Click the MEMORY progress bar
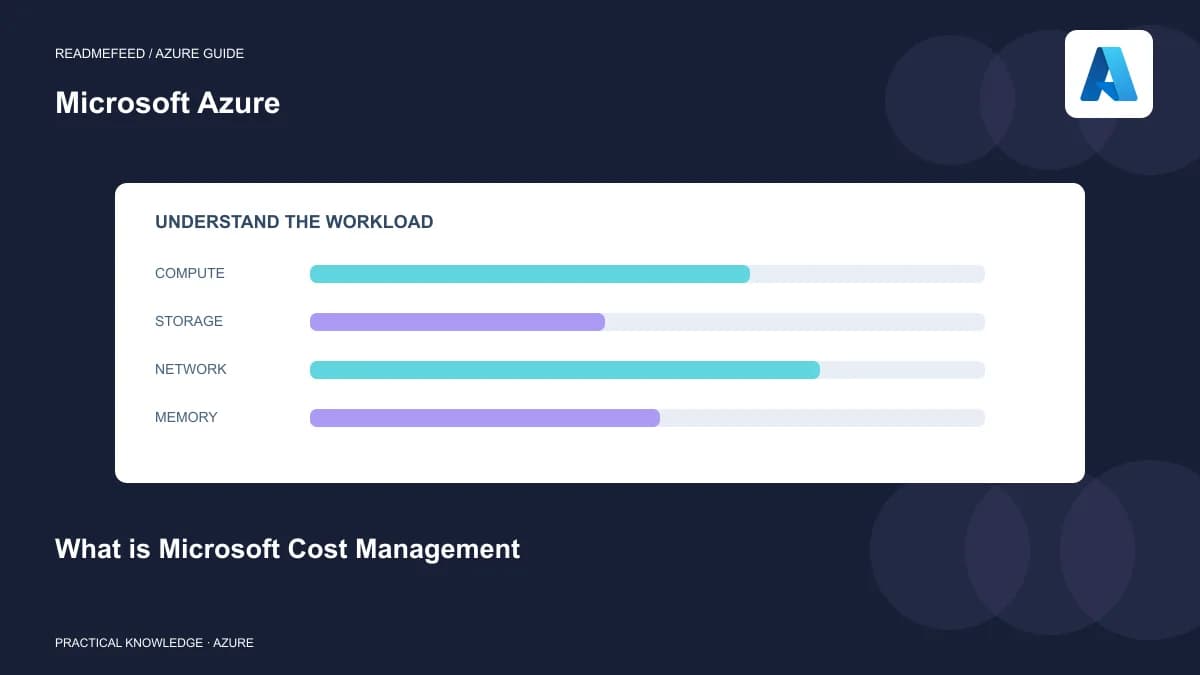 point(647,418)
